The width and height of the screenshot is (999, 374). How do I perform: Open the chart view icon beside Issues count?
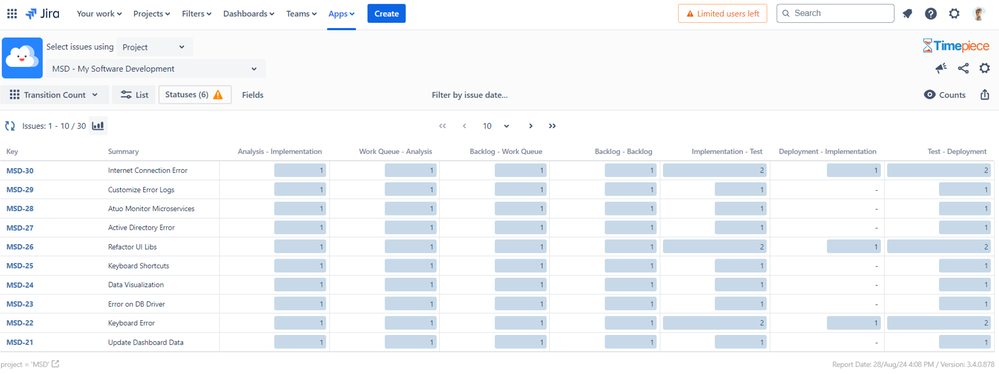(x=98, y=126)
